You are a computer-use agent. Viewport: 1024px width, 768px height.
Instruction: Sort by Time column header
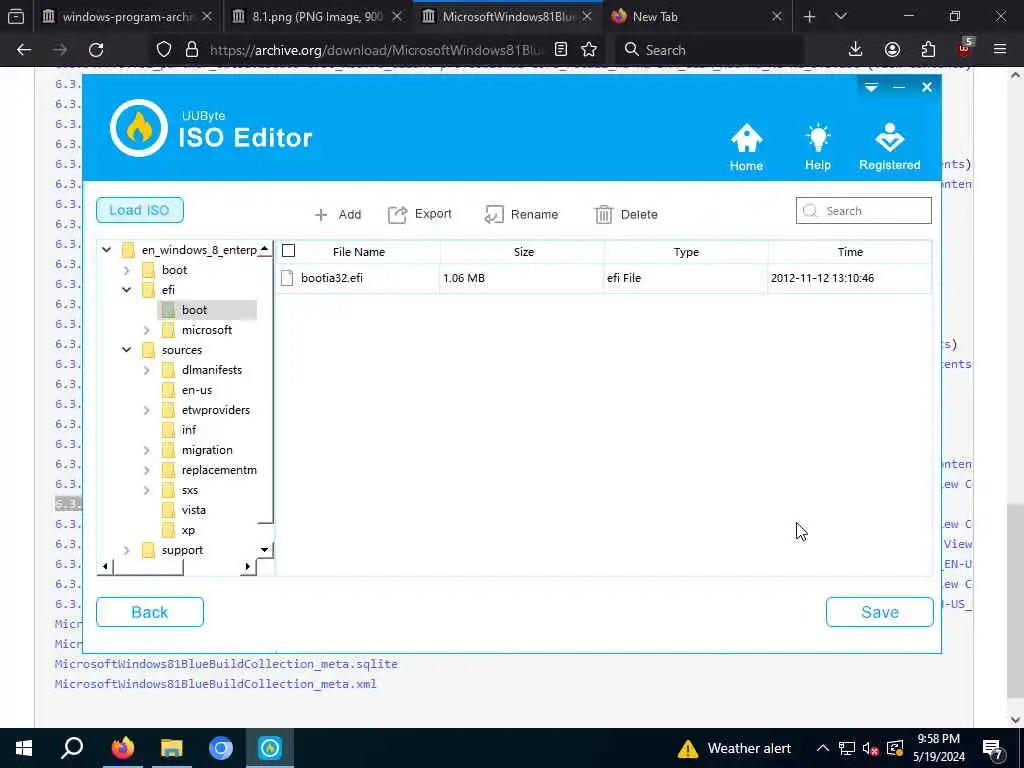click(850, 252)
